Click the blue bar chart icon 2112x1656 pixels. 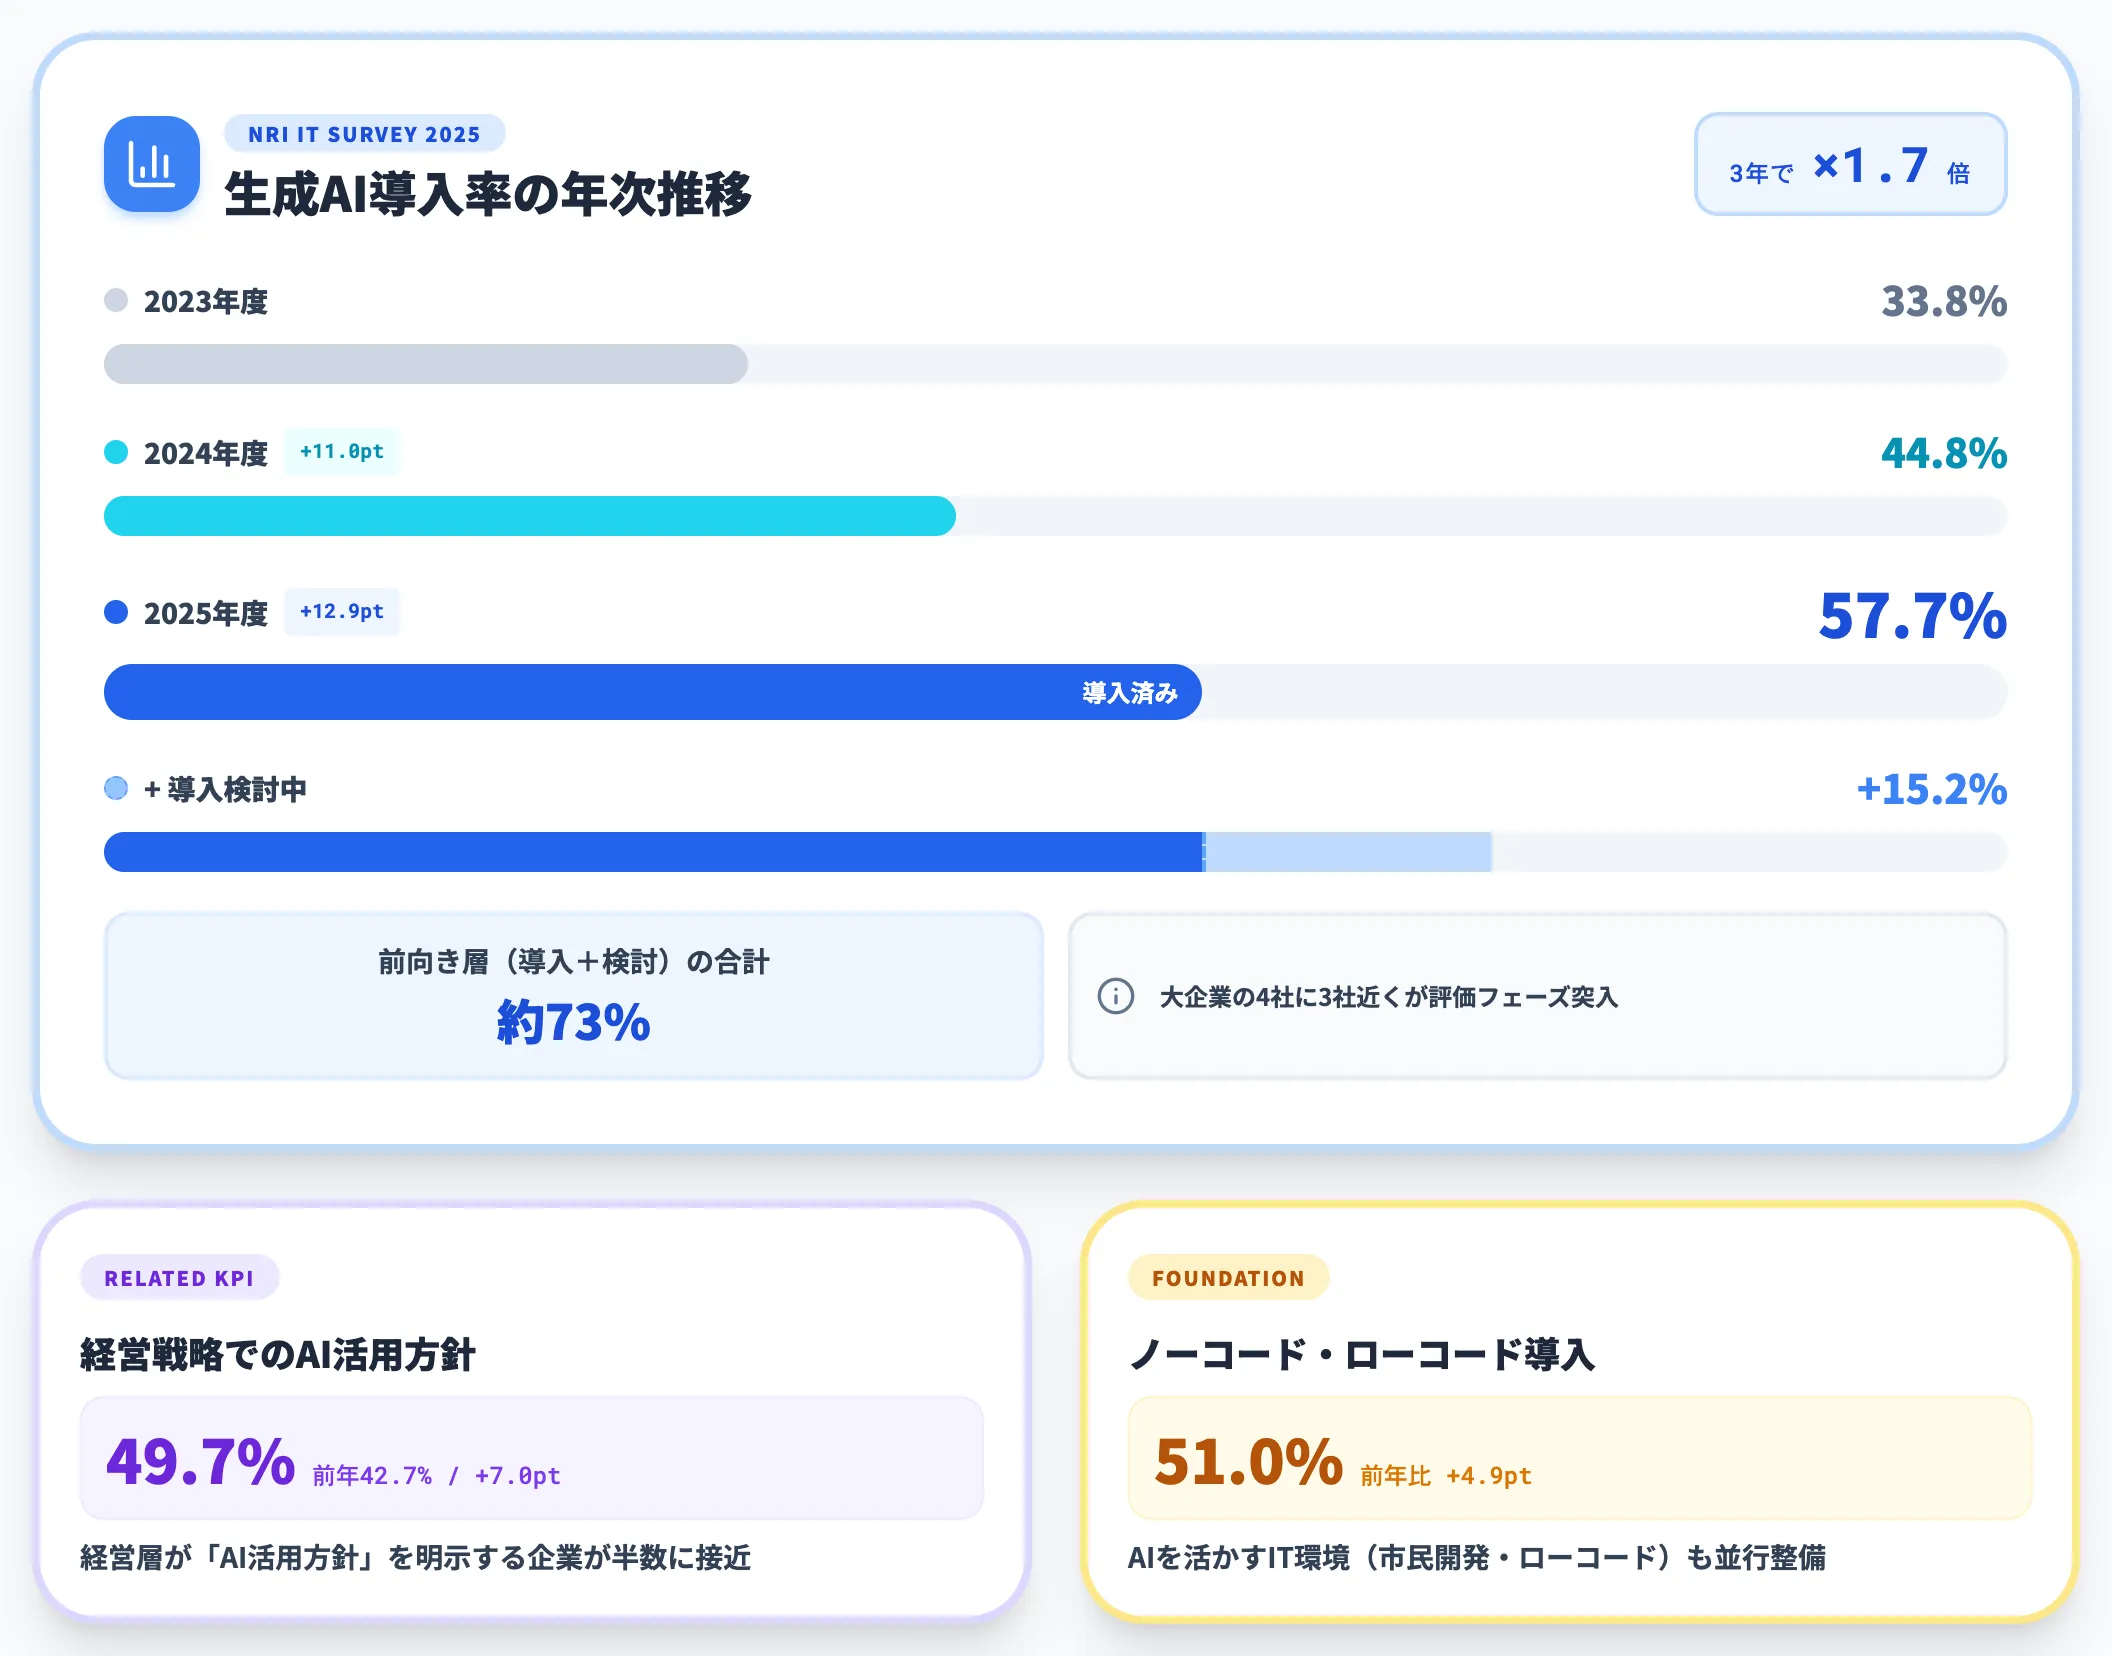pos(152,164)
